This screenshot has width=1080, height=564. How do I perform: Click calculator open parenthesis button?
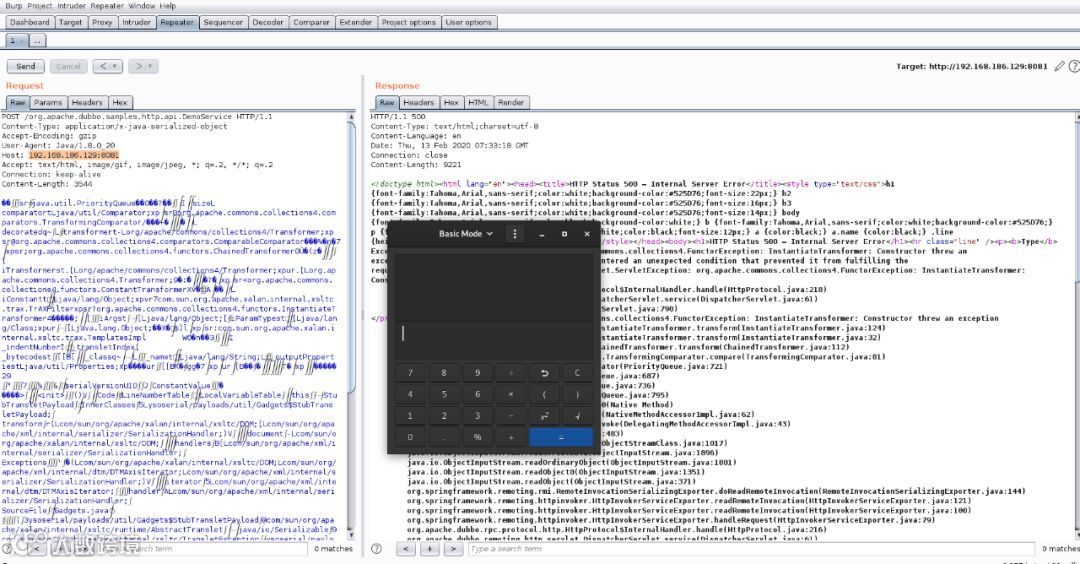544,394
